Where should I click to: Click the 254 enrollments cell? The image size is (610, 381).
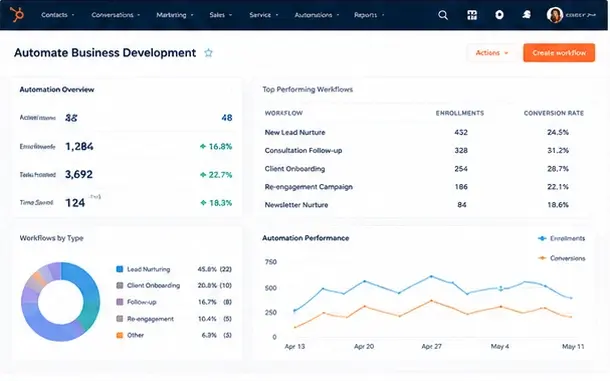[461, 169]
